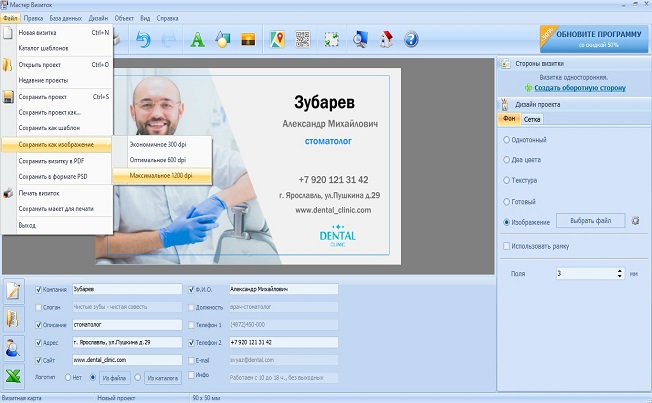Toggle the Адрес checkbox

(x=39, y=343)
